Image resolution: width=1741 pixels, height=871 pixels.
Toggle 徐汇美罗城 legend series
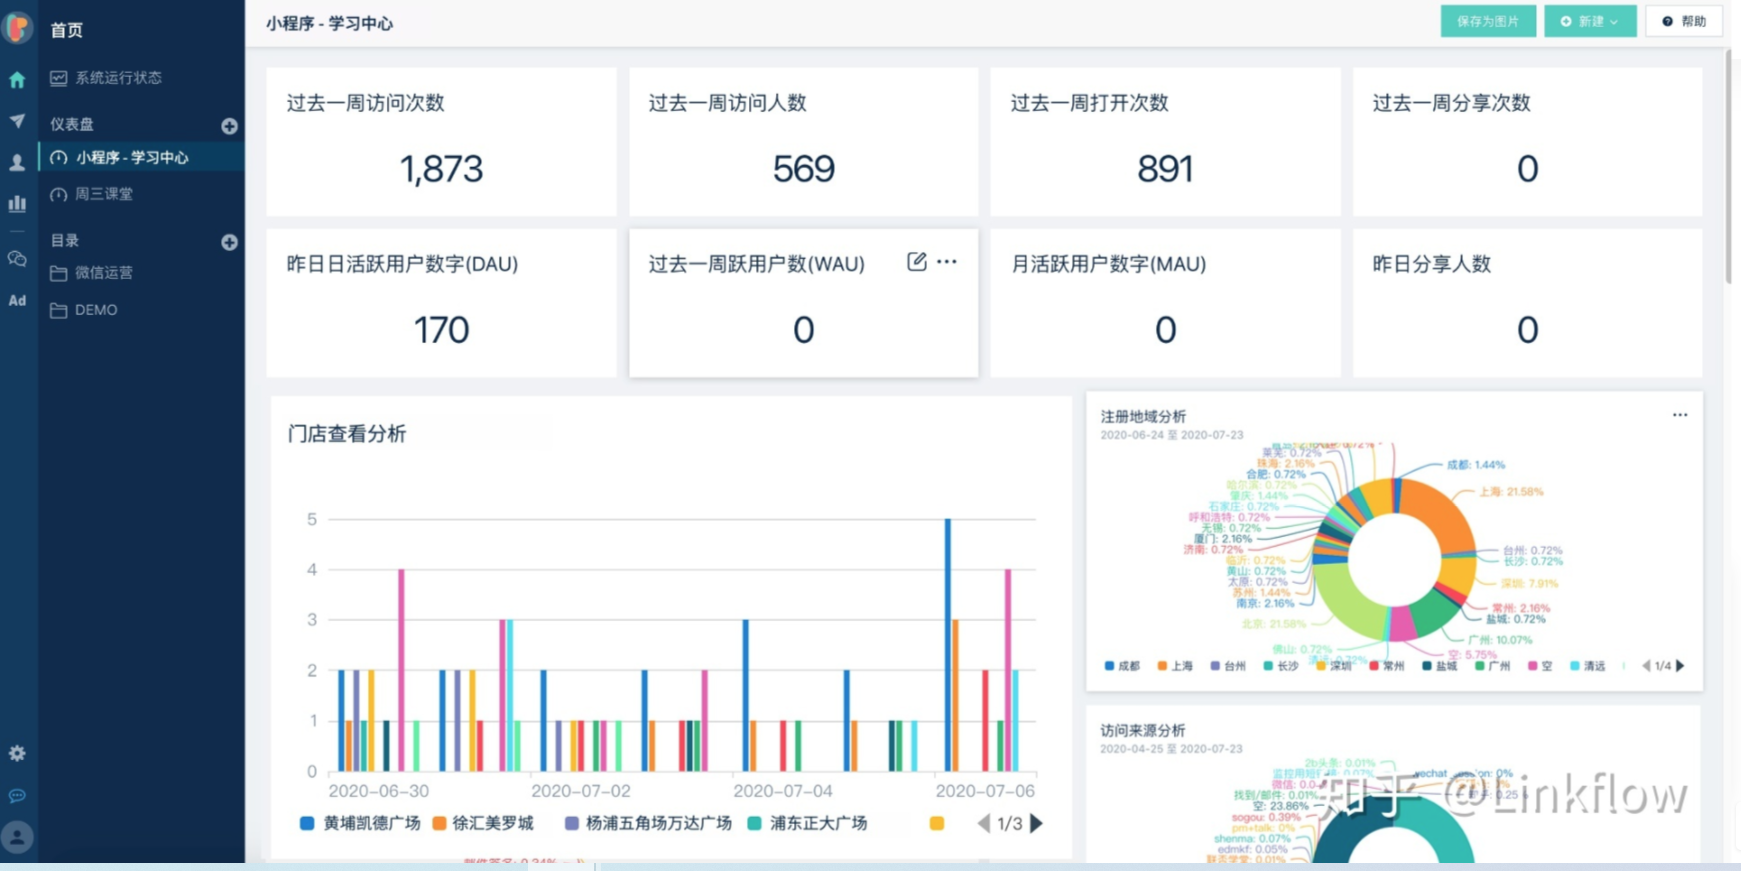[x=483, y=823]
